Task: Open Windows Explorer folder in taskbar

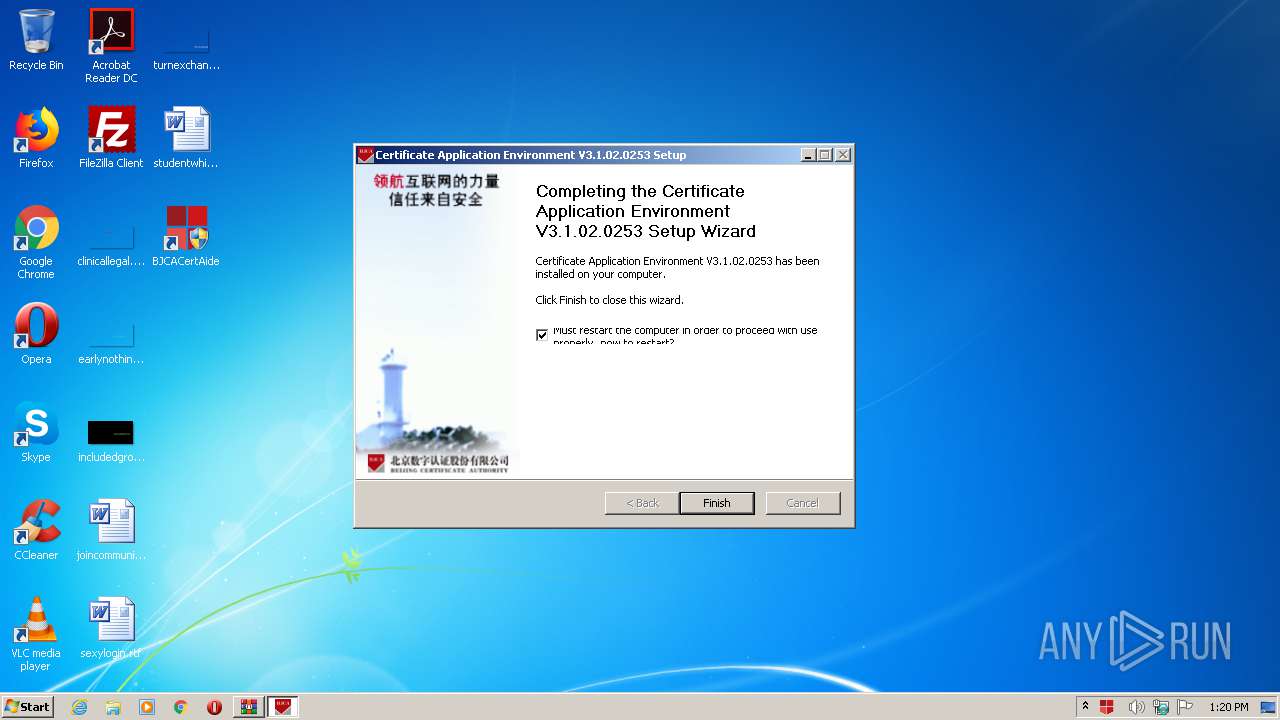Action: coord(113,707)
